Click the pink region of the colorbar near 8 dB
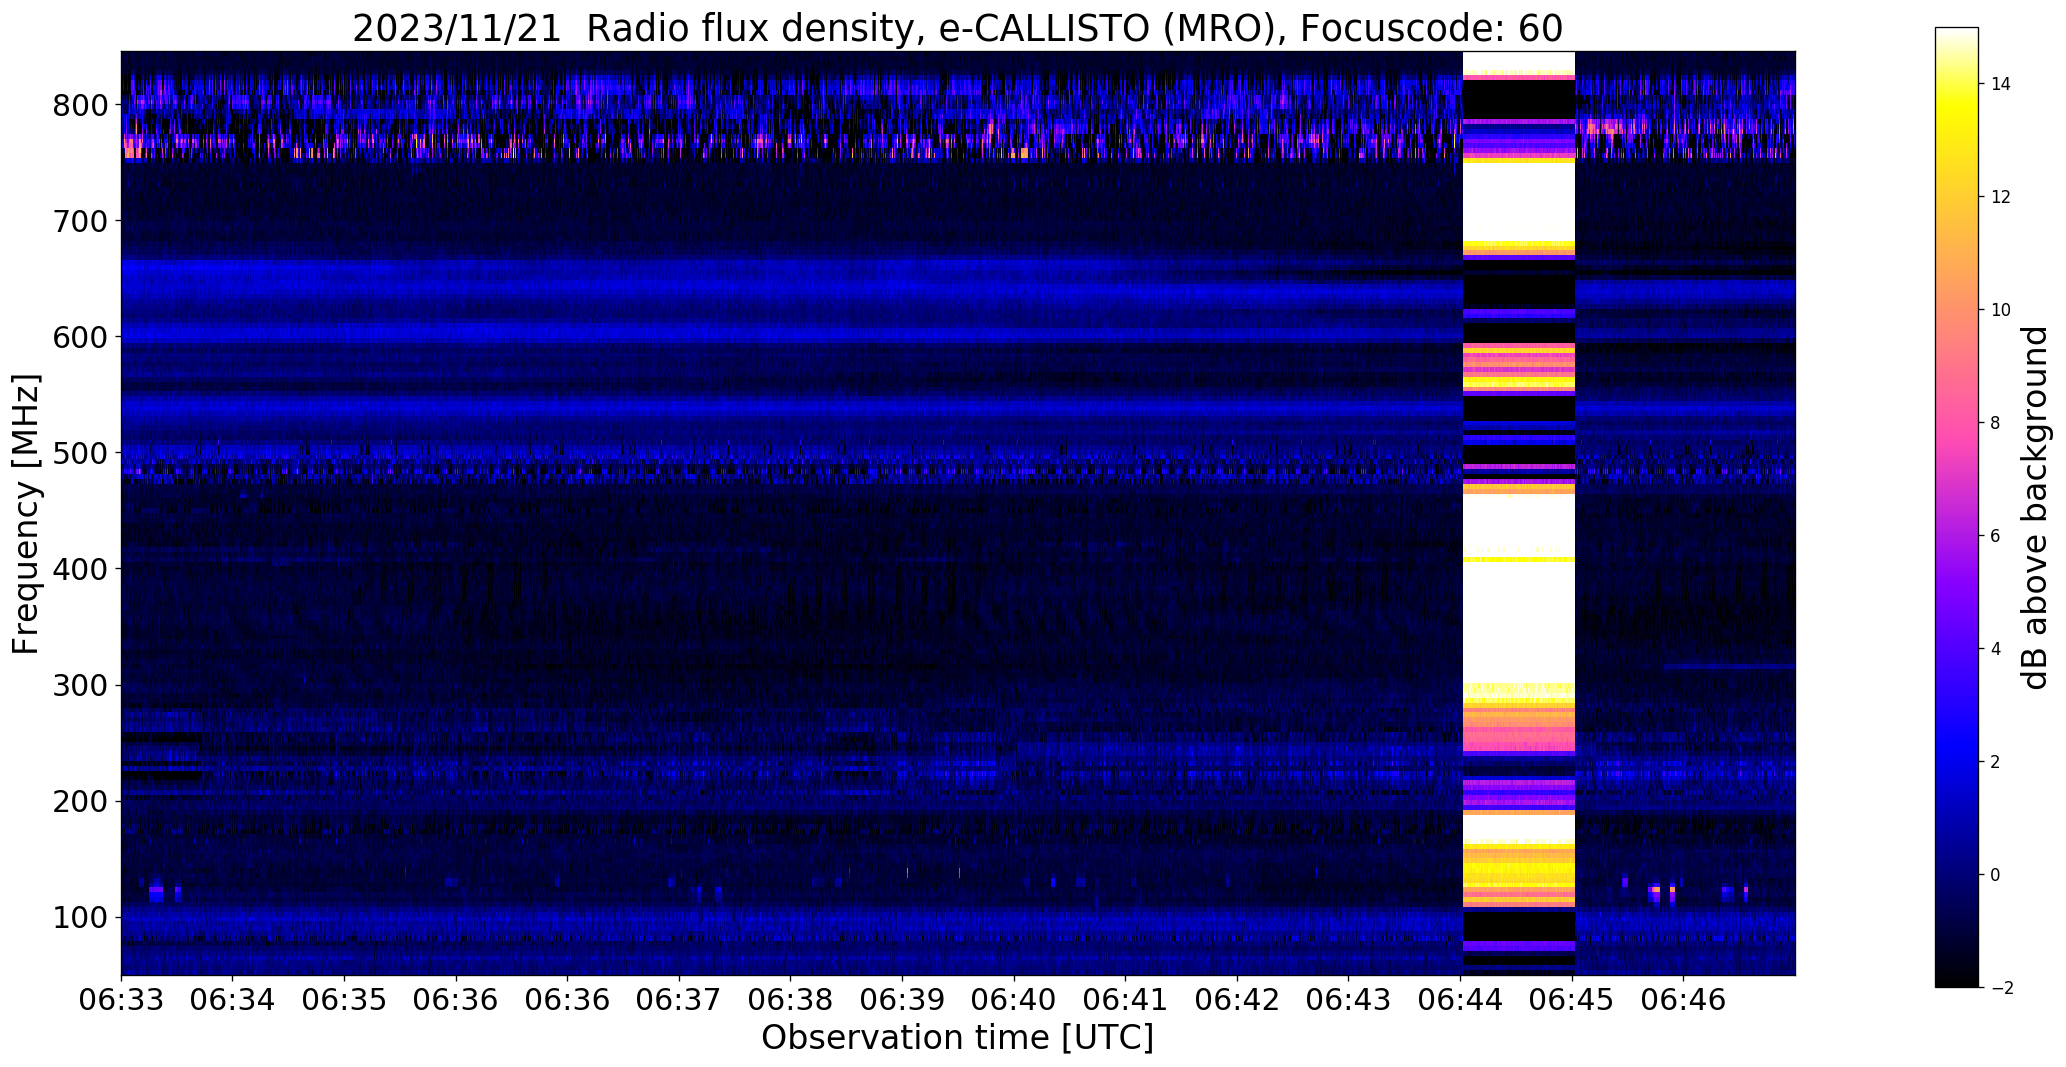 click(1957, 423)
